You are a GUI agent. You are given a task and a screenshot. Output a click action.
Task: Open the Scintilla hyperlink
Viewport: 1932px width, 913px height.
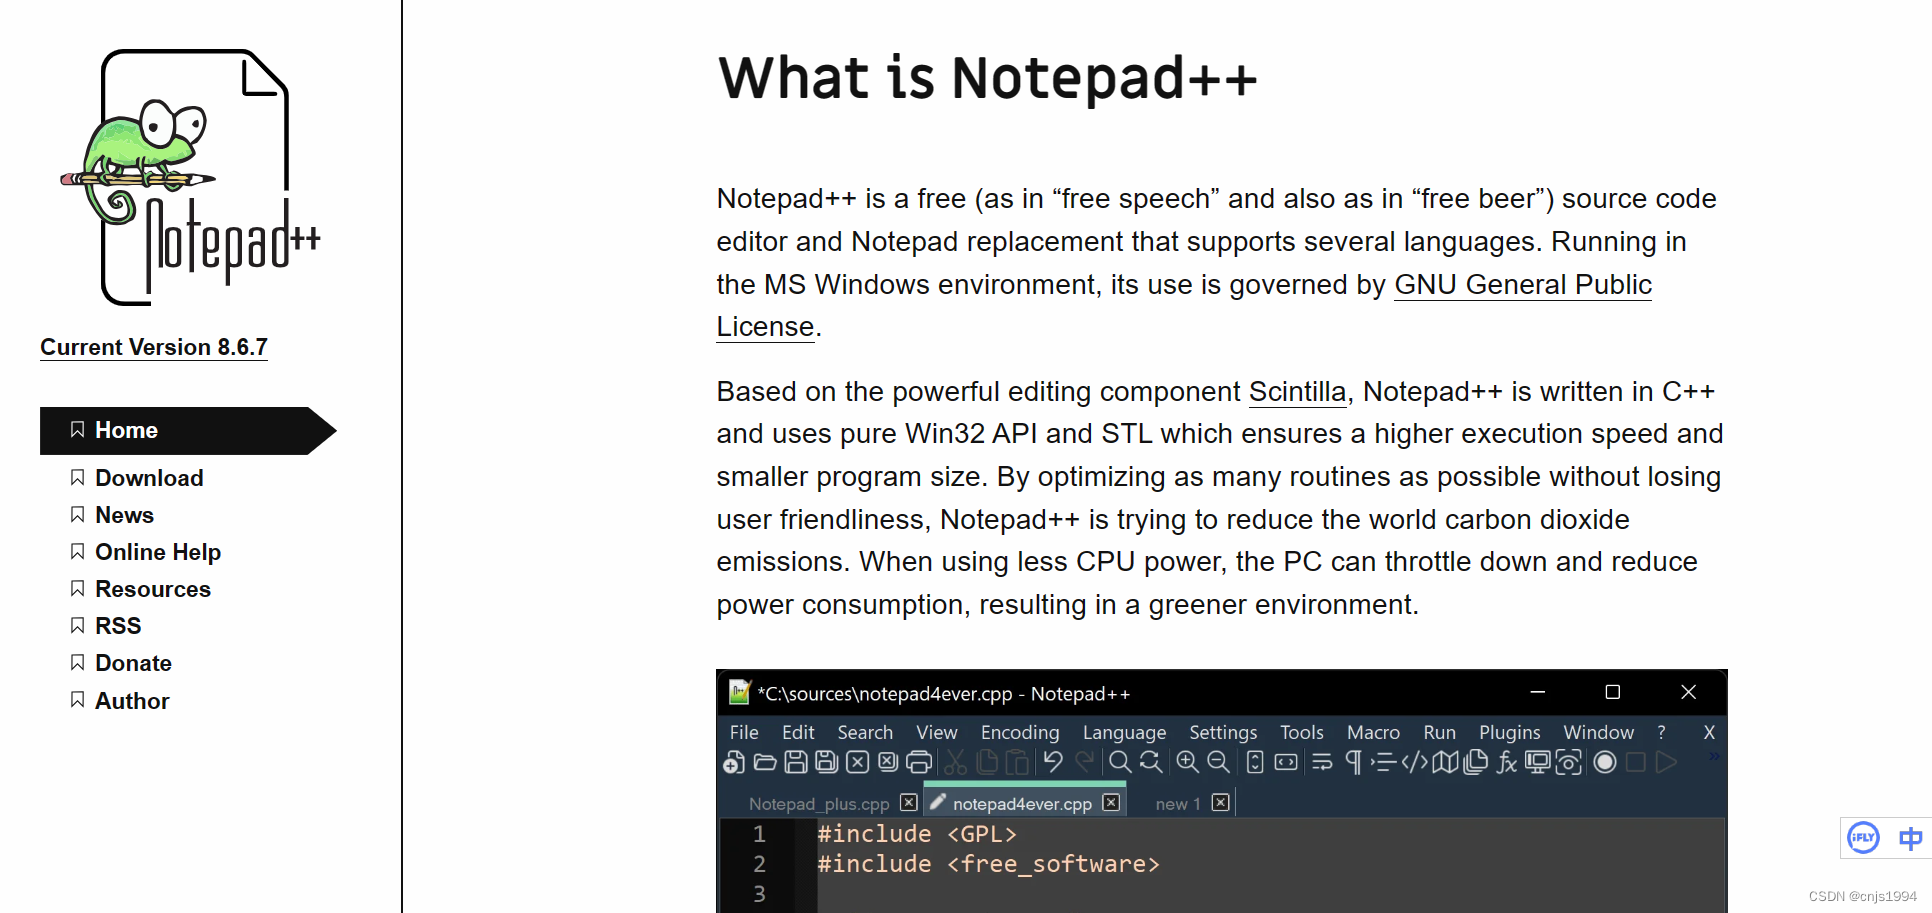point(1297,391)
